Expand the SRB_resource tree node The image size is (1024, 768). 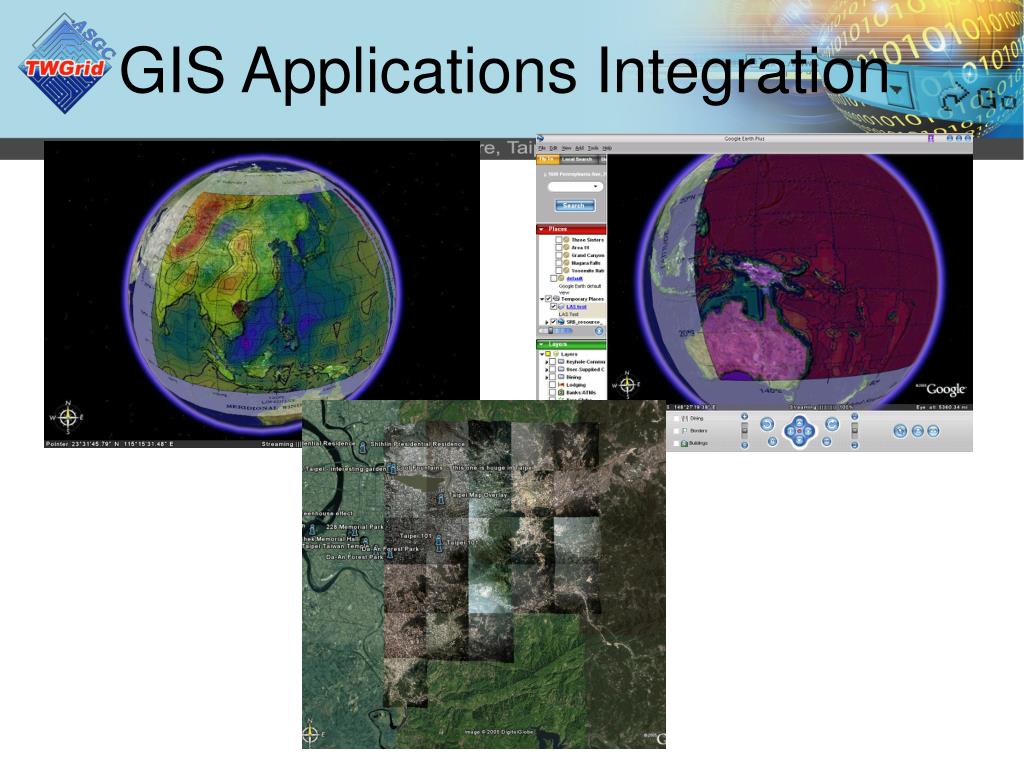click(x=547, y=322)
